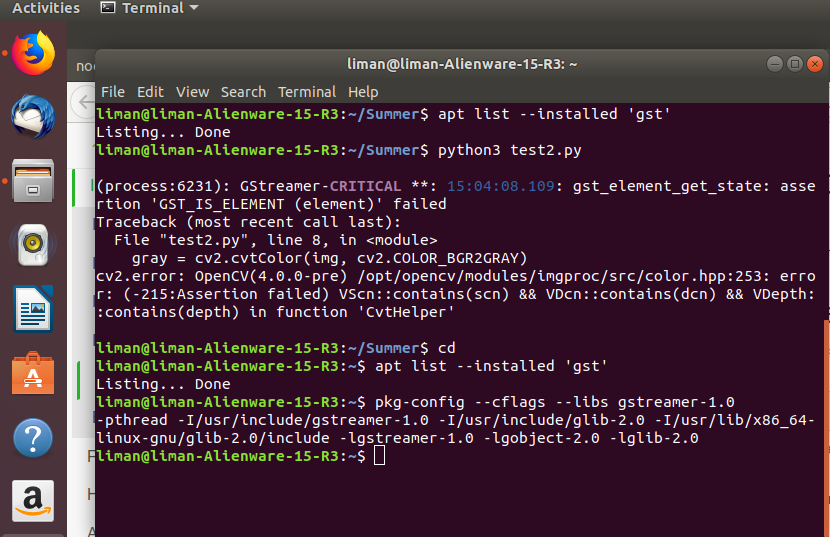Launch Amazon from the dock

pos(33,501)
